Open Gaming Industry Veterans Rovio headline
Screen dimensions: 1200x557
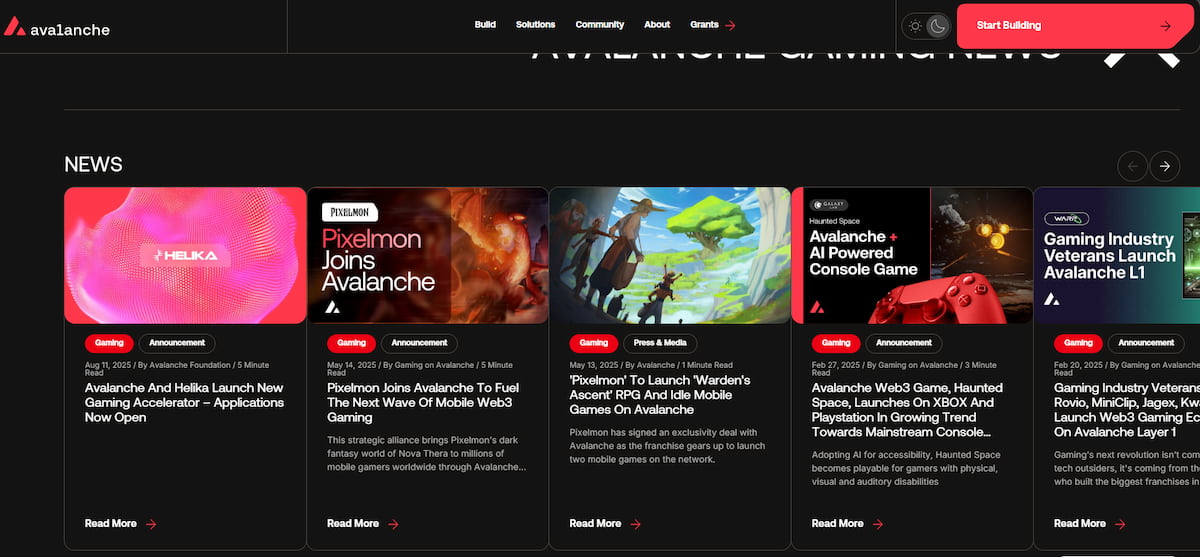click(1127, 409)
